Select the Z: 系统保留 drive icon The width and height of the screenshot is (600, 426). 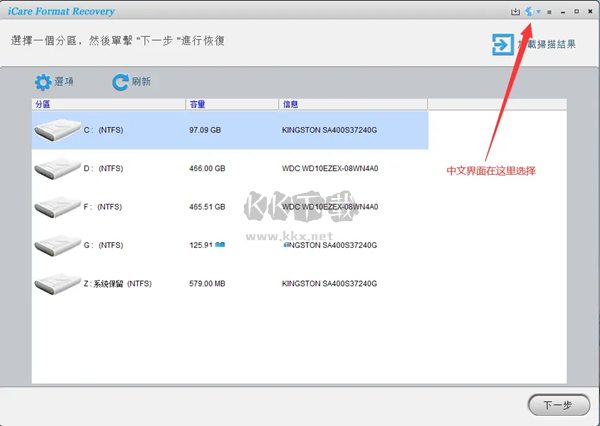coord(56,283)
